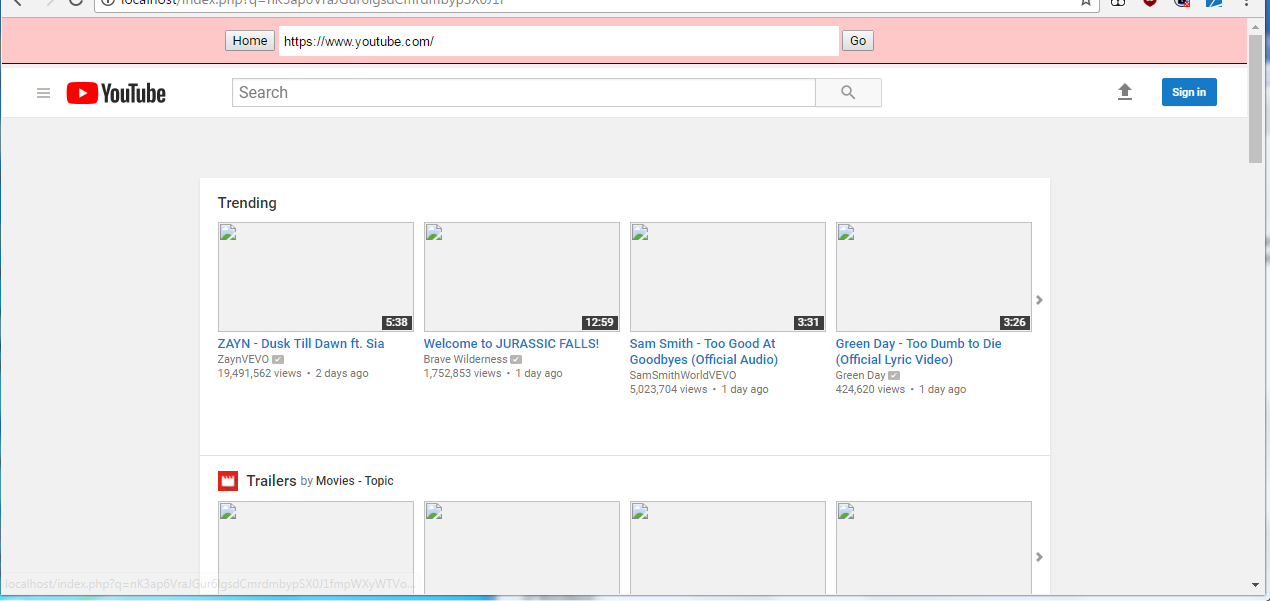The image size is (1270, 601).
Task: Open Green Day - Too Dumb to Die title
Action: [x=918, y=352]
